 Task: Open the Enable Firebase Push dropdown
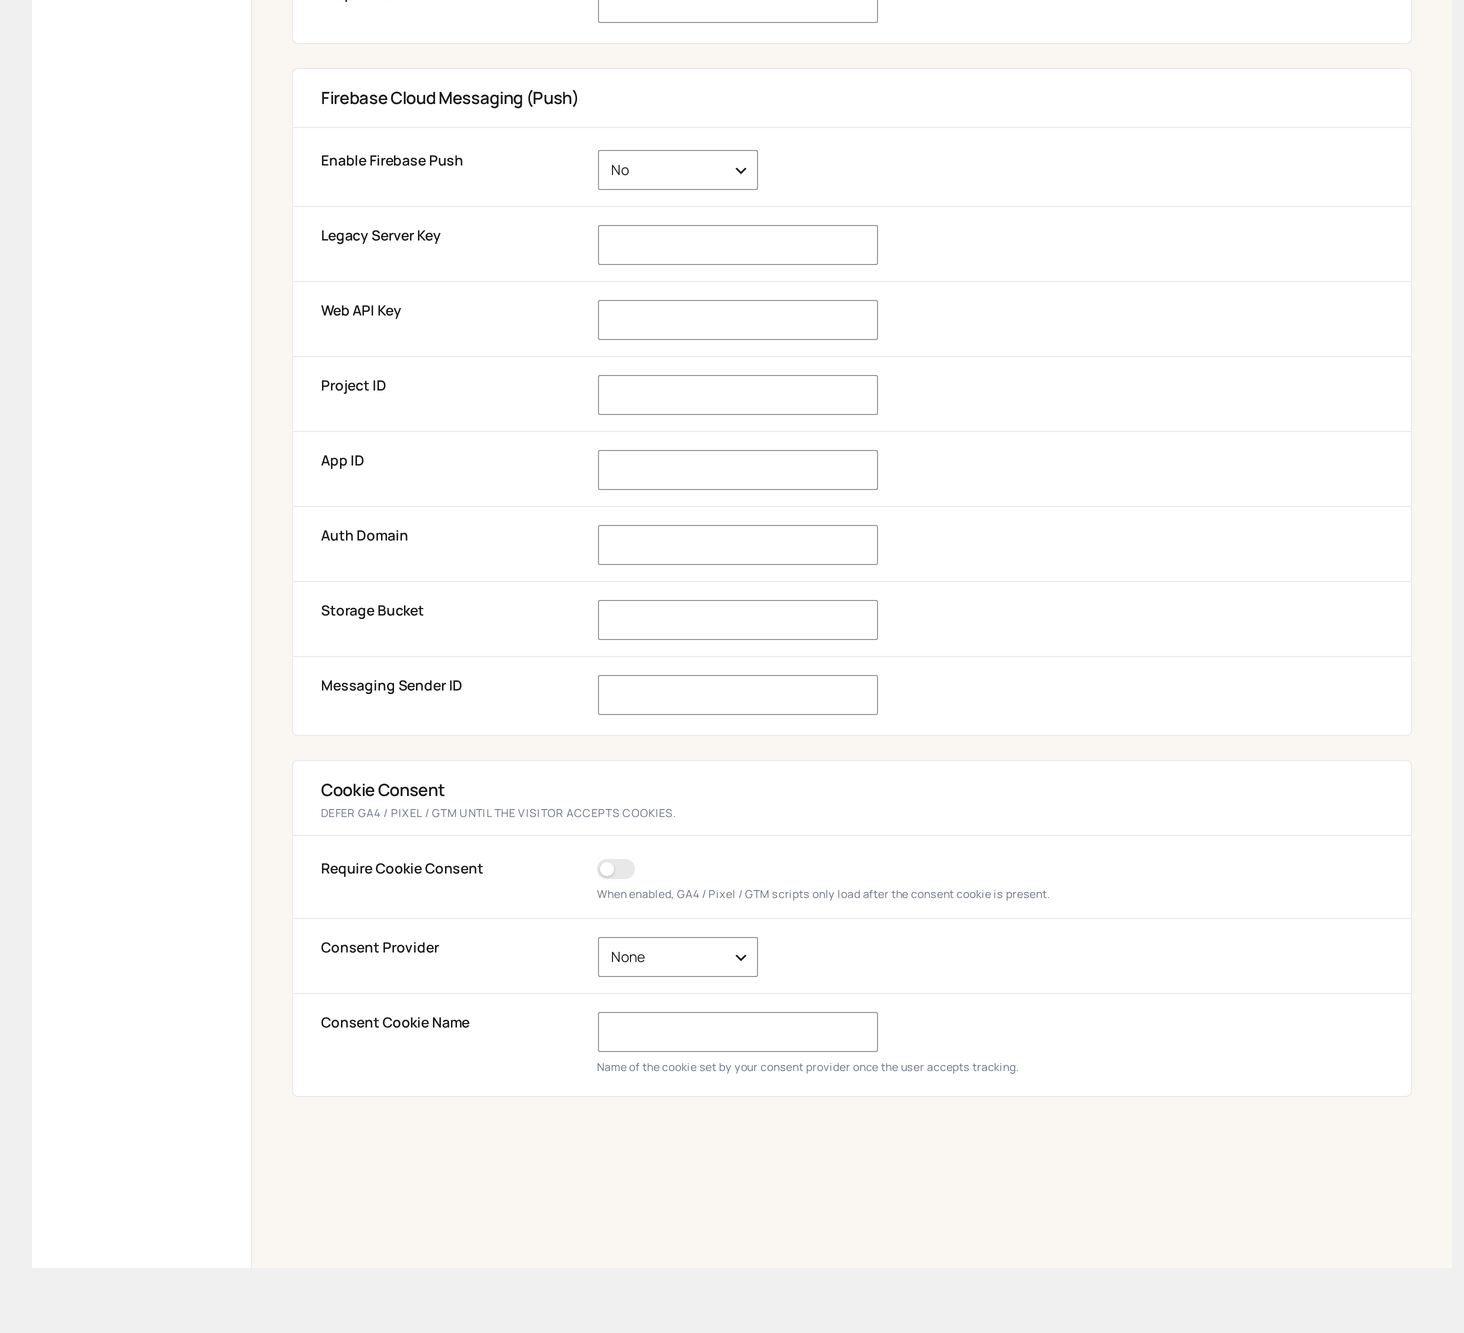pyautogui.click(x=677, y=170)
